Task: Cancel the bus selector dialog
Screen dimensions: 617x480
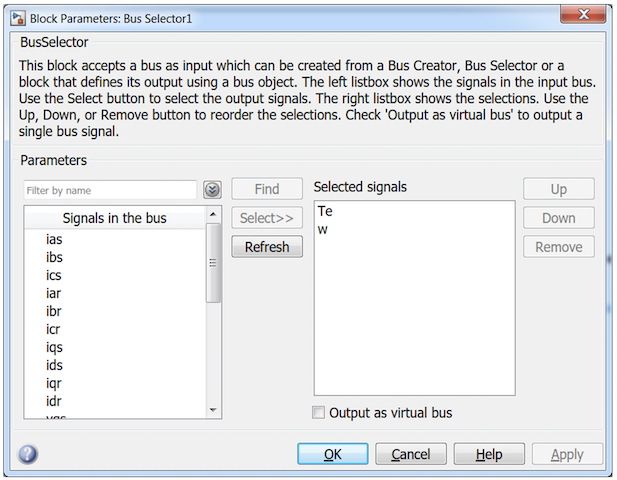Action: point(410,454)
